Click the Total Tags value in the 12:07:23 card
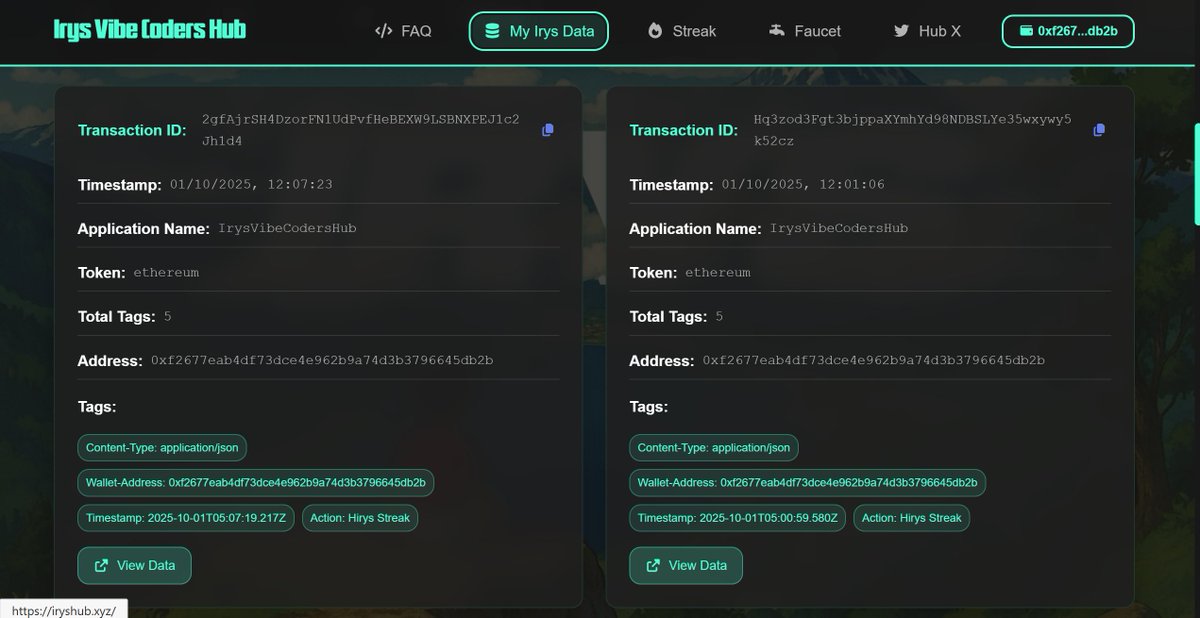This screenshot has height=618, width=1200. (168, 317)
